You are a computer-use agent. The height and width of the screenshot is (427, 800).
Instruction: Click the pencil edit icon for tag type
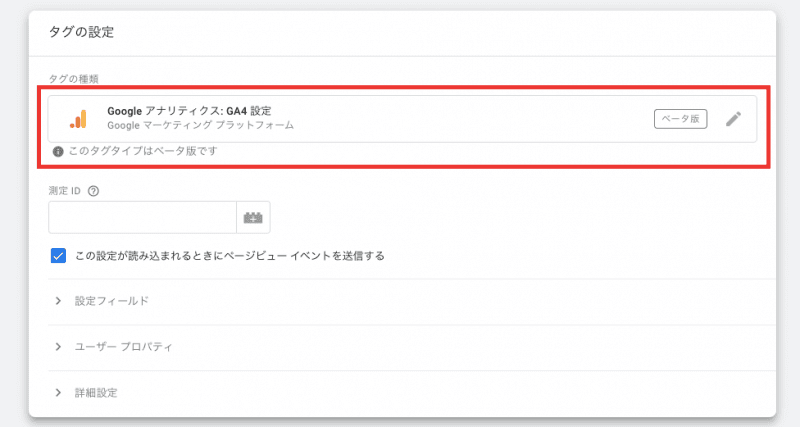click(x=733, y=119)
